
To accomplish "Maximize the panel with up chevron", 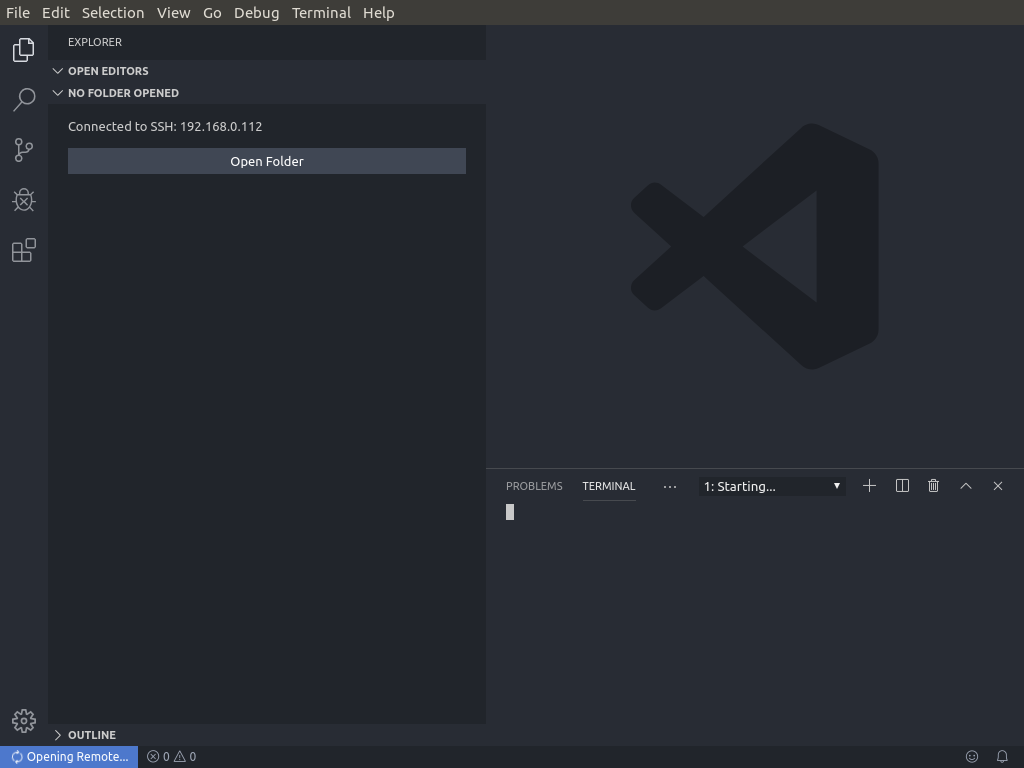I will [x=966, y=486].
